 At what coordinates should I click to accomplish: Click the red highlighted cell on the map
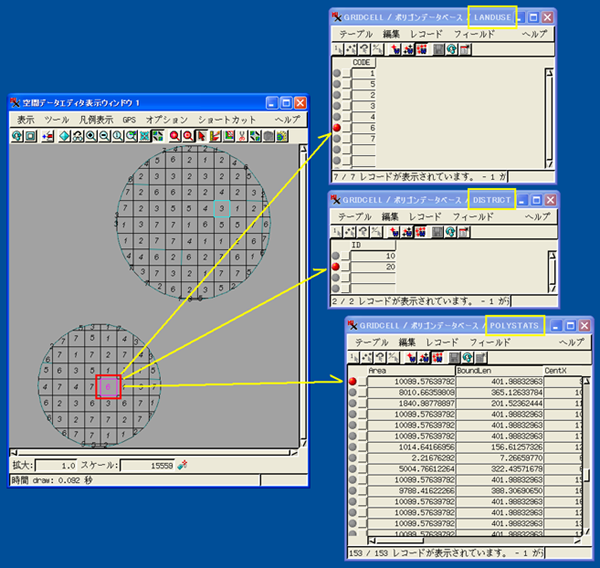click(x=108, y=385)
